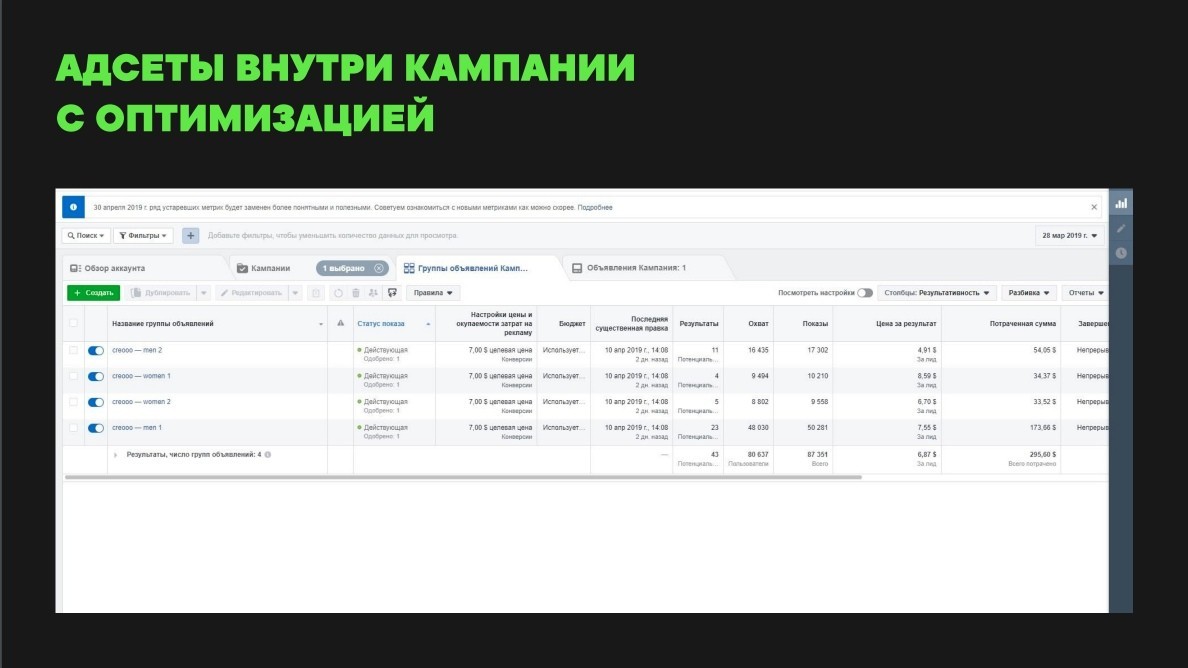Open the 'Правила' dropdown
Screen dimensions: 1188x668
click(x=433, y=292)
